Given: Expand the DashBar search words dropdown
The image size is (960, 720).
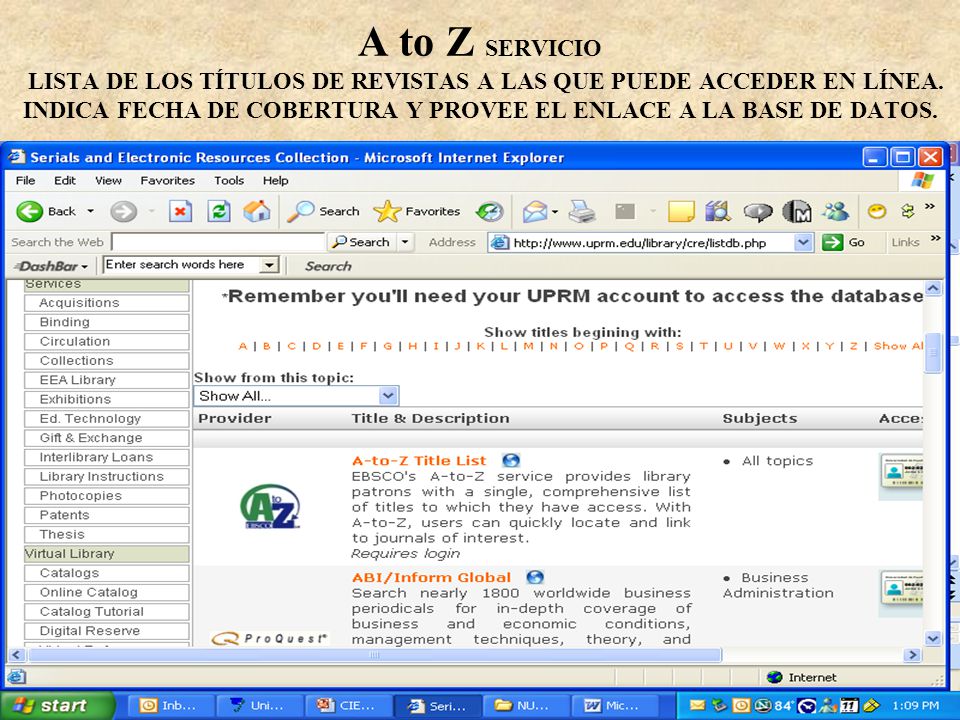Looking at the screenshot, I should point(268,265).
